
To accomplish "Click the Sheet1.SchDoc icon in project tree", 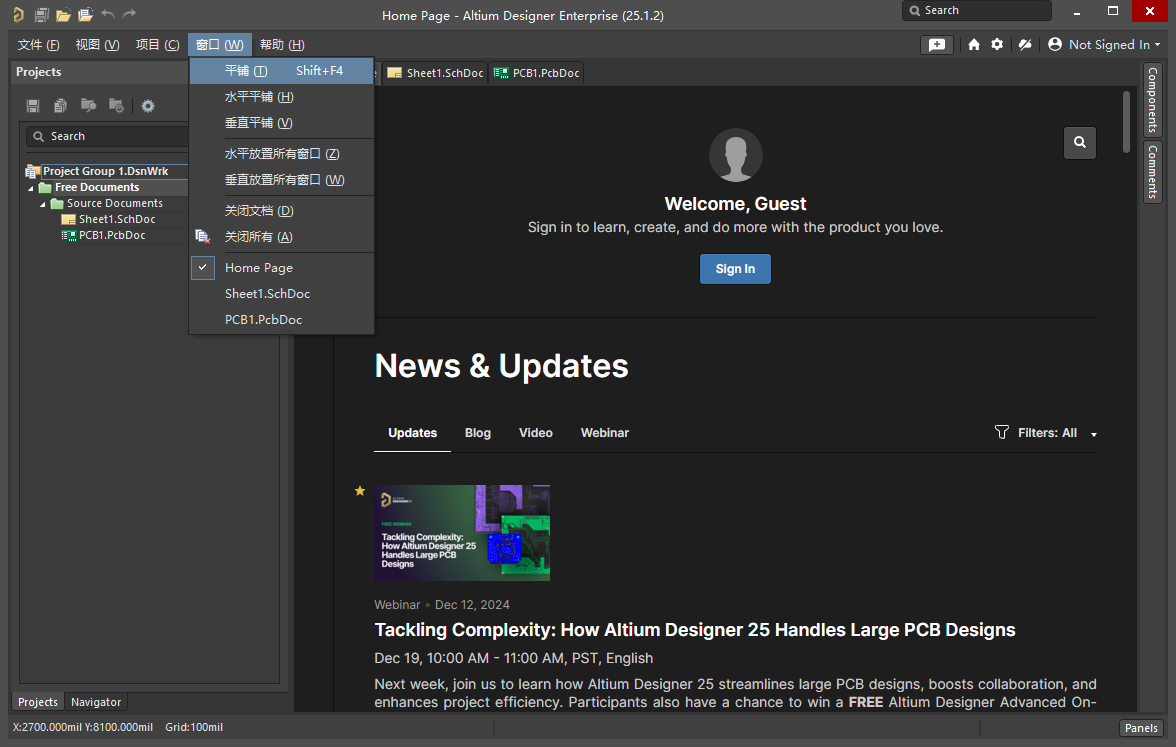I will (x=68, y=219).
